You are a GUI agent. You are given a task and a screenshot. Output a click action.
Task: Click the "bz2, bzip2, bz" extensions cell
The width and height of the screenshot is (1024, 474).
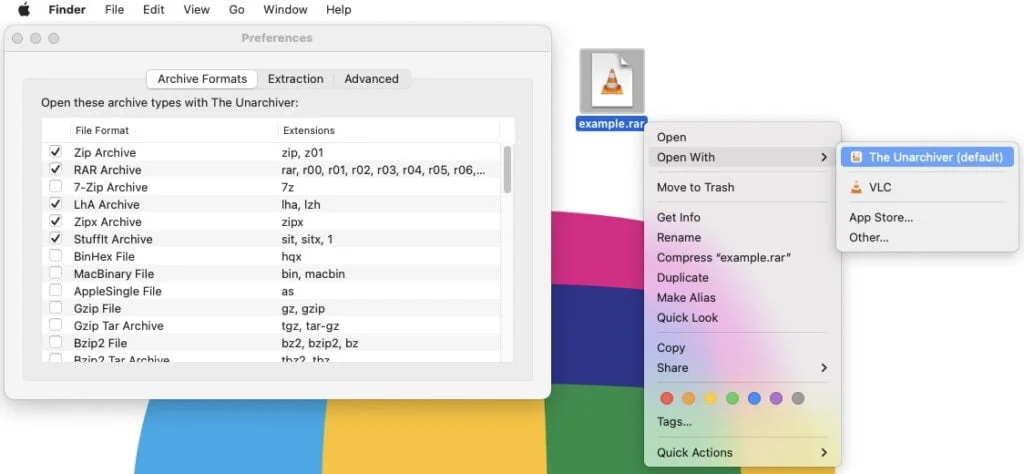[319, 343]
